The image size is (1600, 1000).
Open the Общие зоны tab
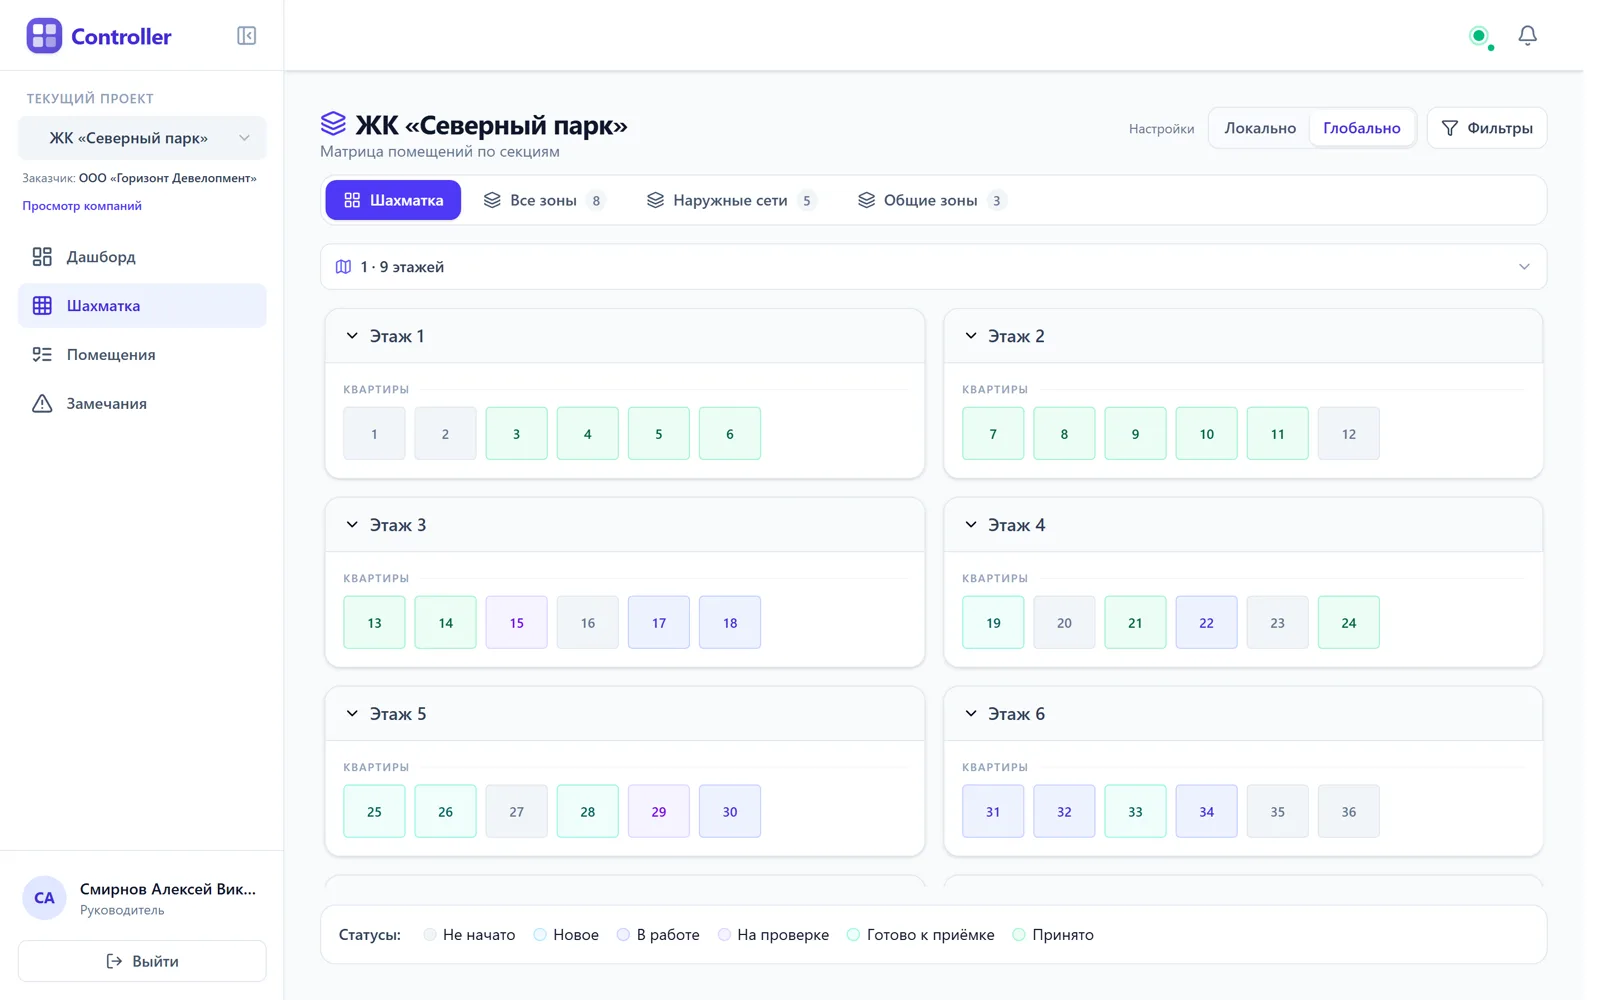931,200
